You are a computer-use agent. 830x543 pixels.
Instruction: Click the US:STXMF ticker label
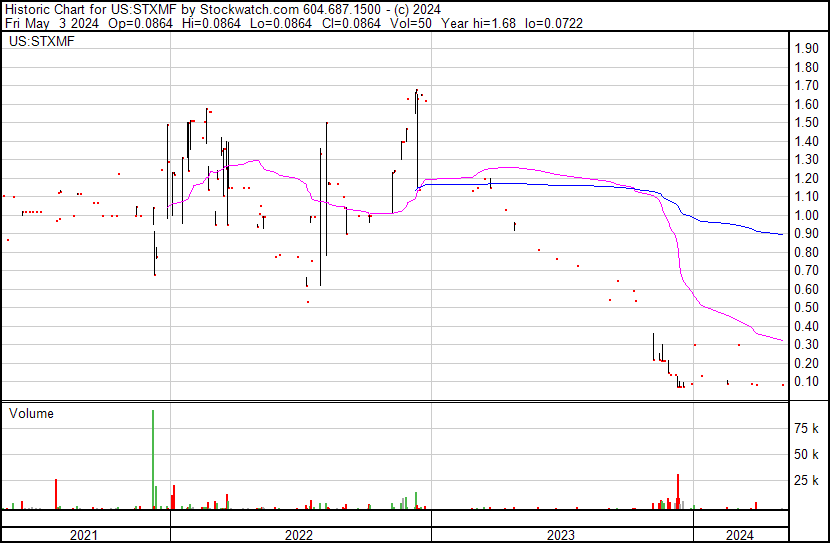coord(41,41)
